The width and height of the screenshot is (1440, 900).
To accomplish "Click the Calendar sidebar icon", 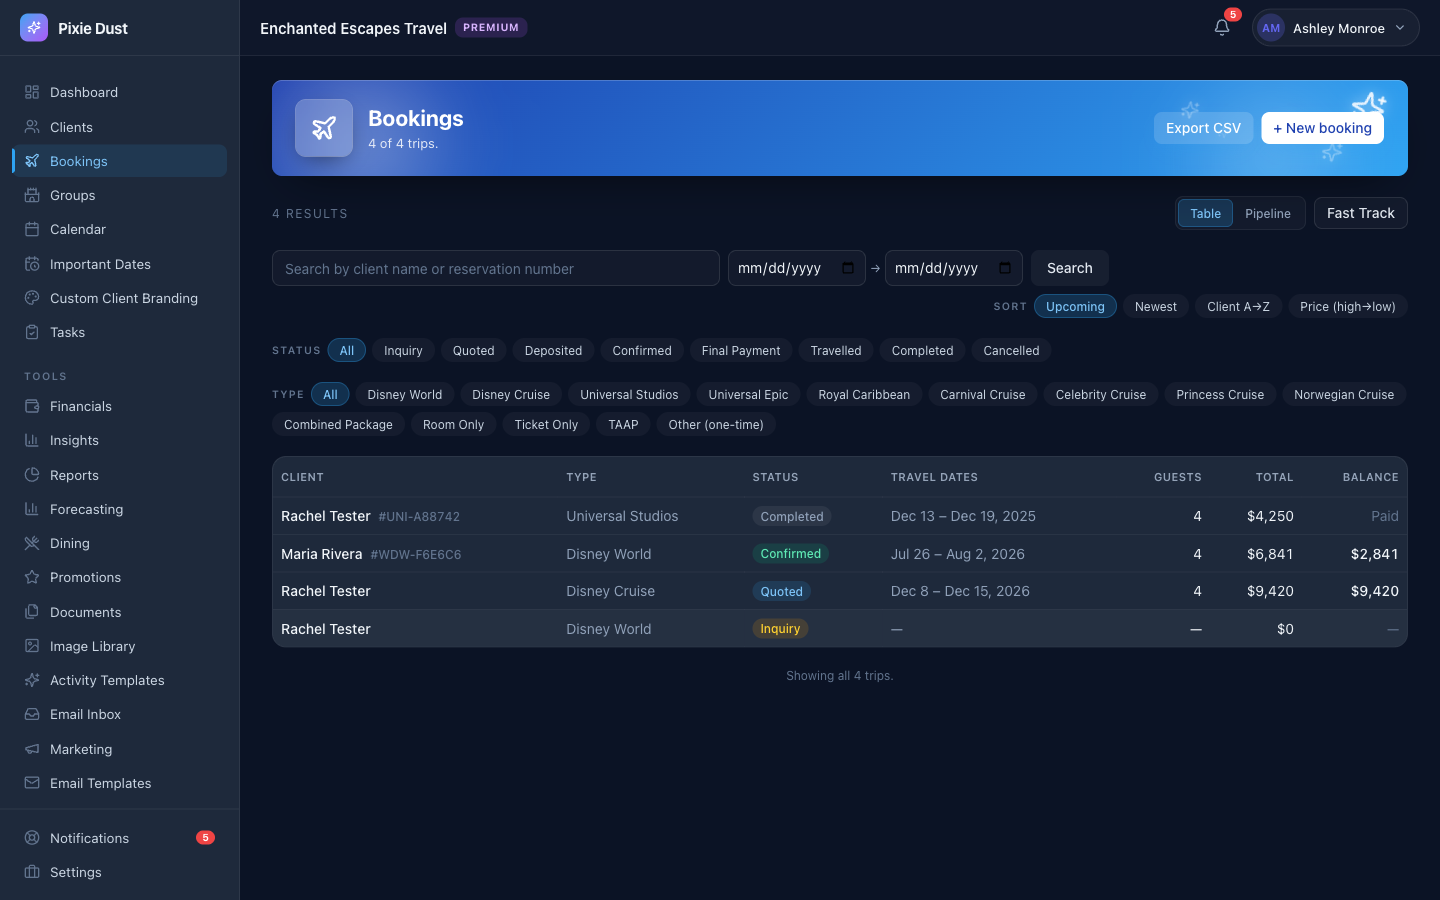I will [32, 229].
